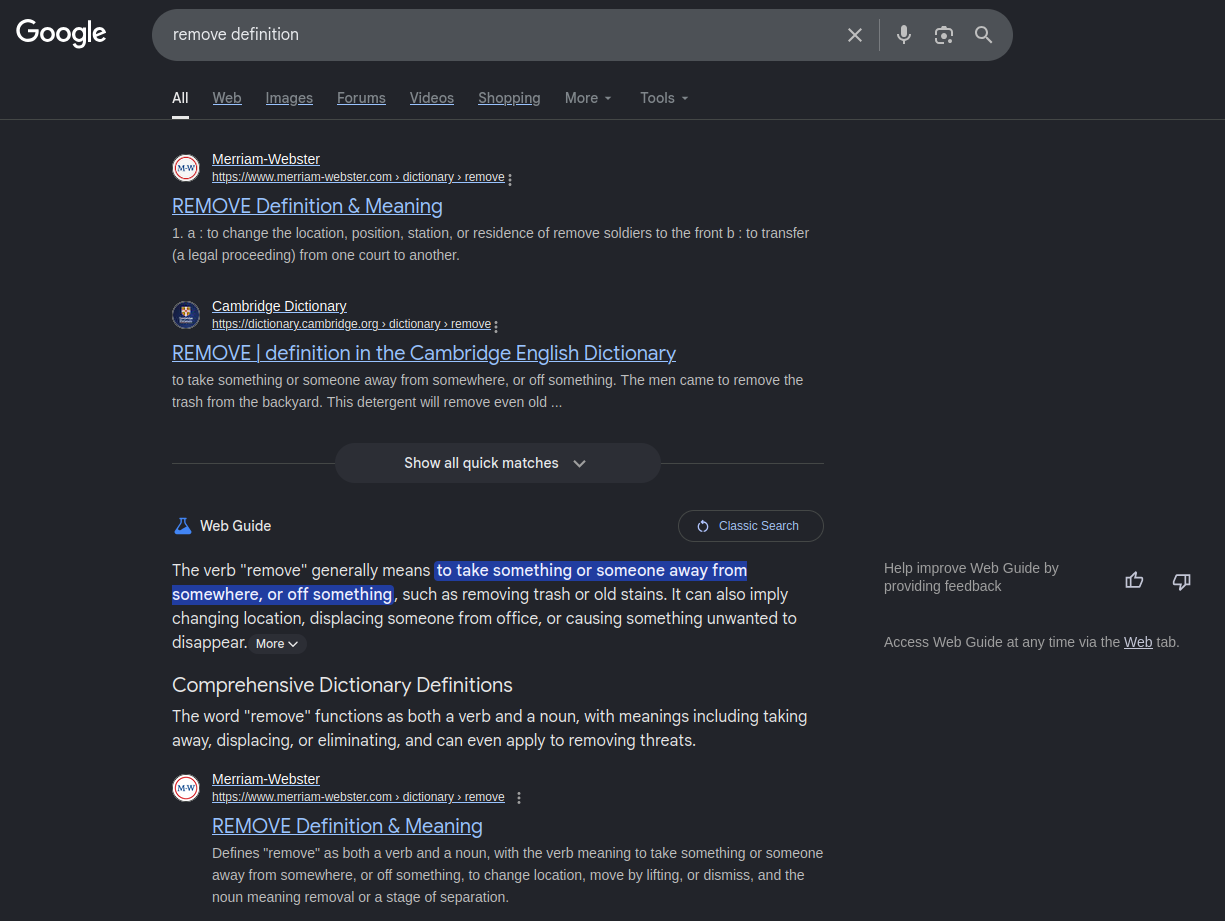Click into the remove definition search field

pyautogui.click(x=500, y=35)
